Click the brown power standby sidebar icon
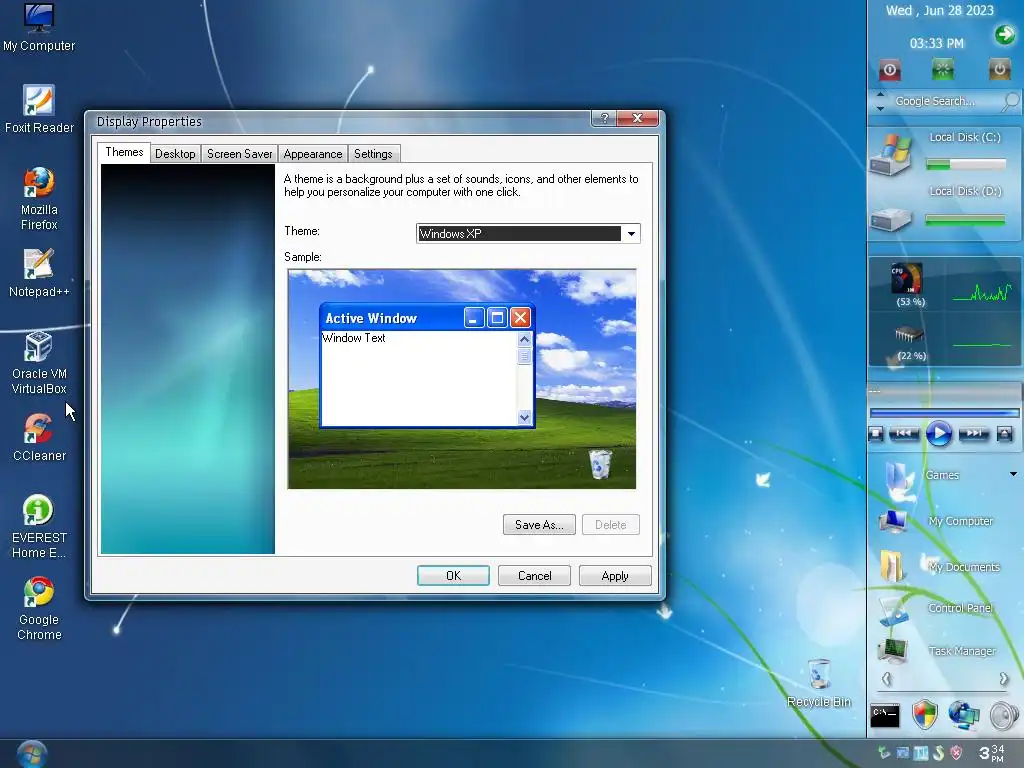 (x=999, y=69)
